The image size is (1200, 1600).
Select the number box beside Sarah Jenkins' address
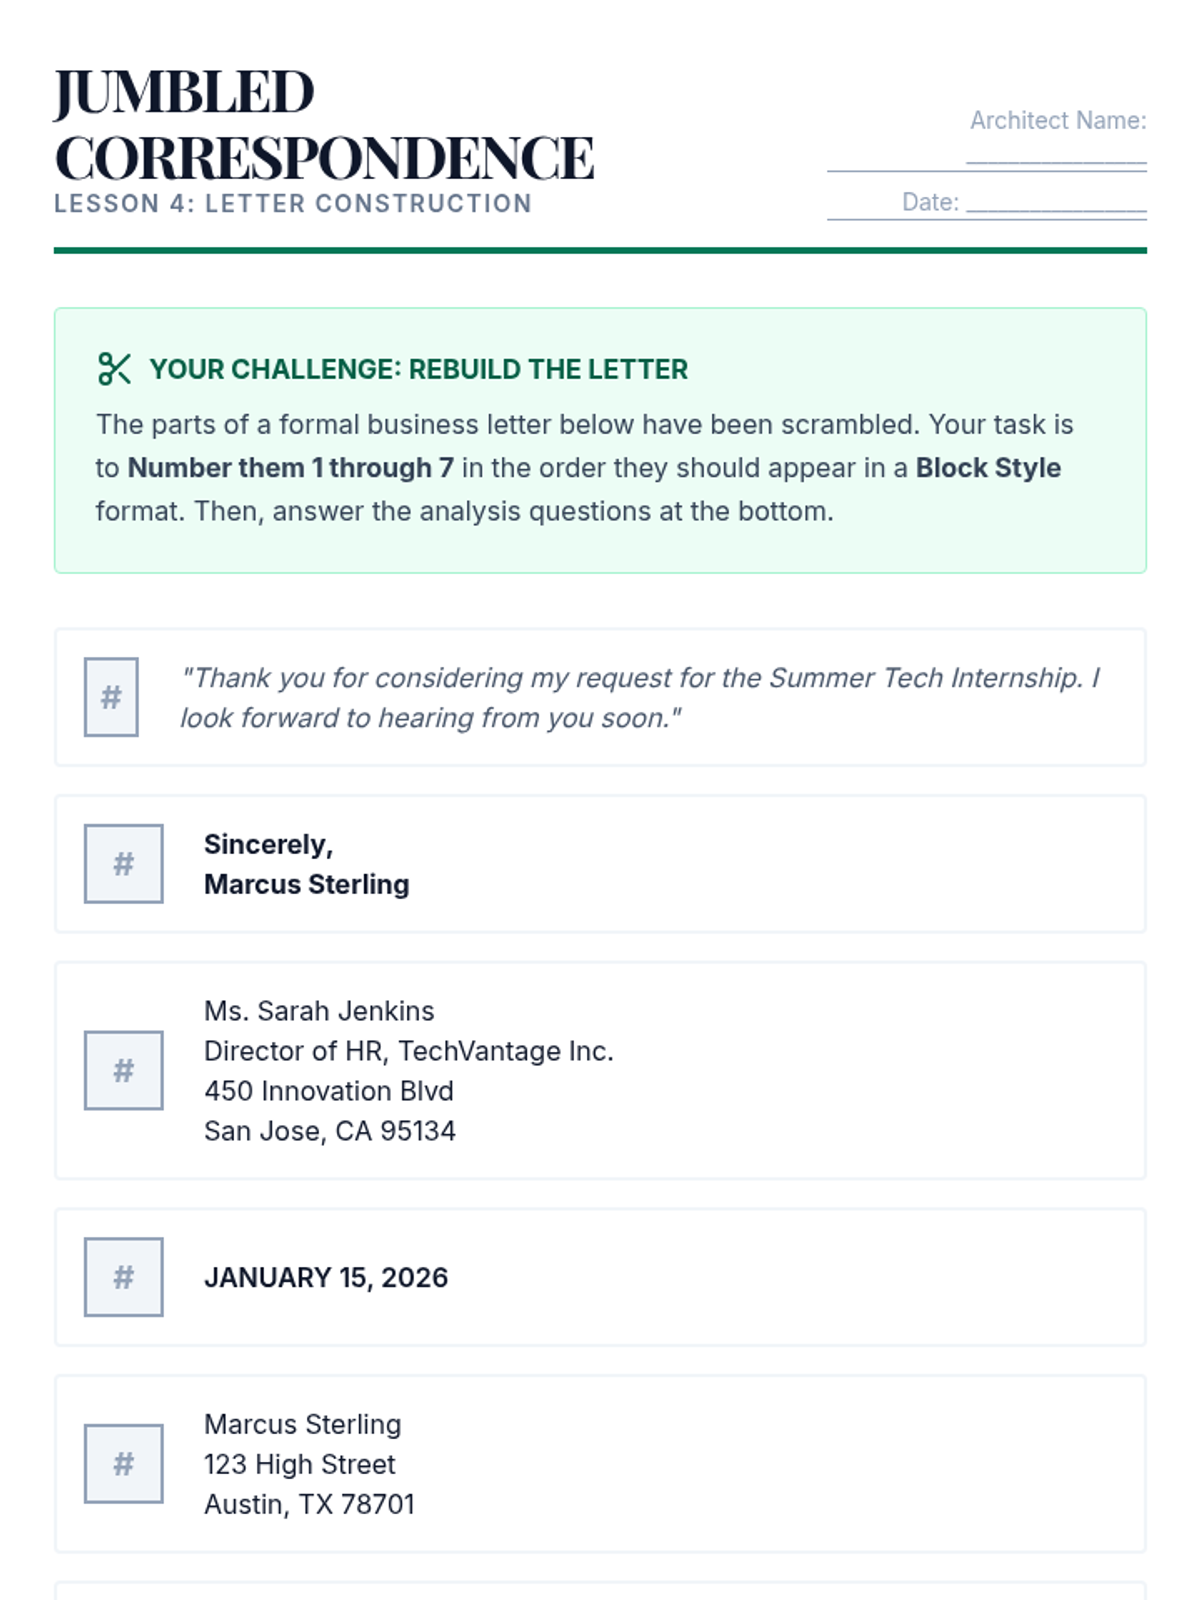pos(123,1071)
